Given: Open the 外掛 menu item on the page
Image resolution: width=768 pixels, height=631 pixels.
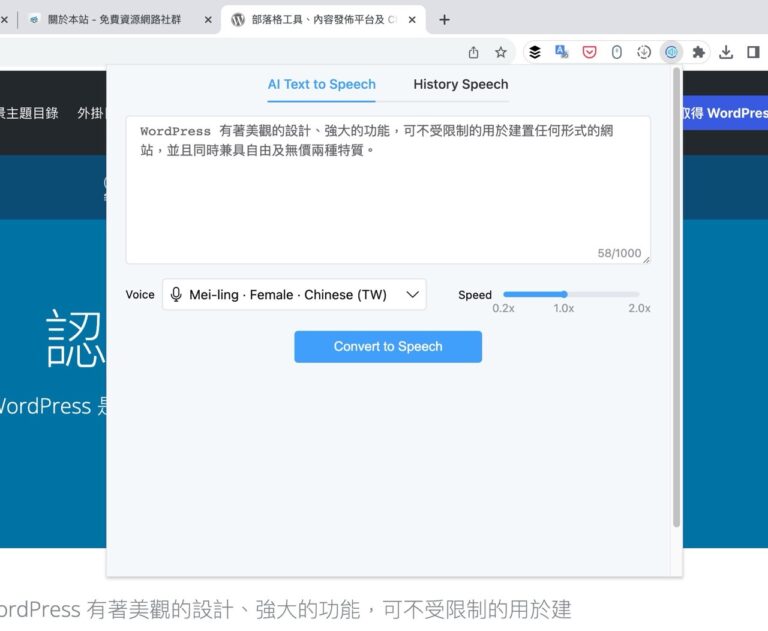Looking at the screenshot, I should [91, 113].
